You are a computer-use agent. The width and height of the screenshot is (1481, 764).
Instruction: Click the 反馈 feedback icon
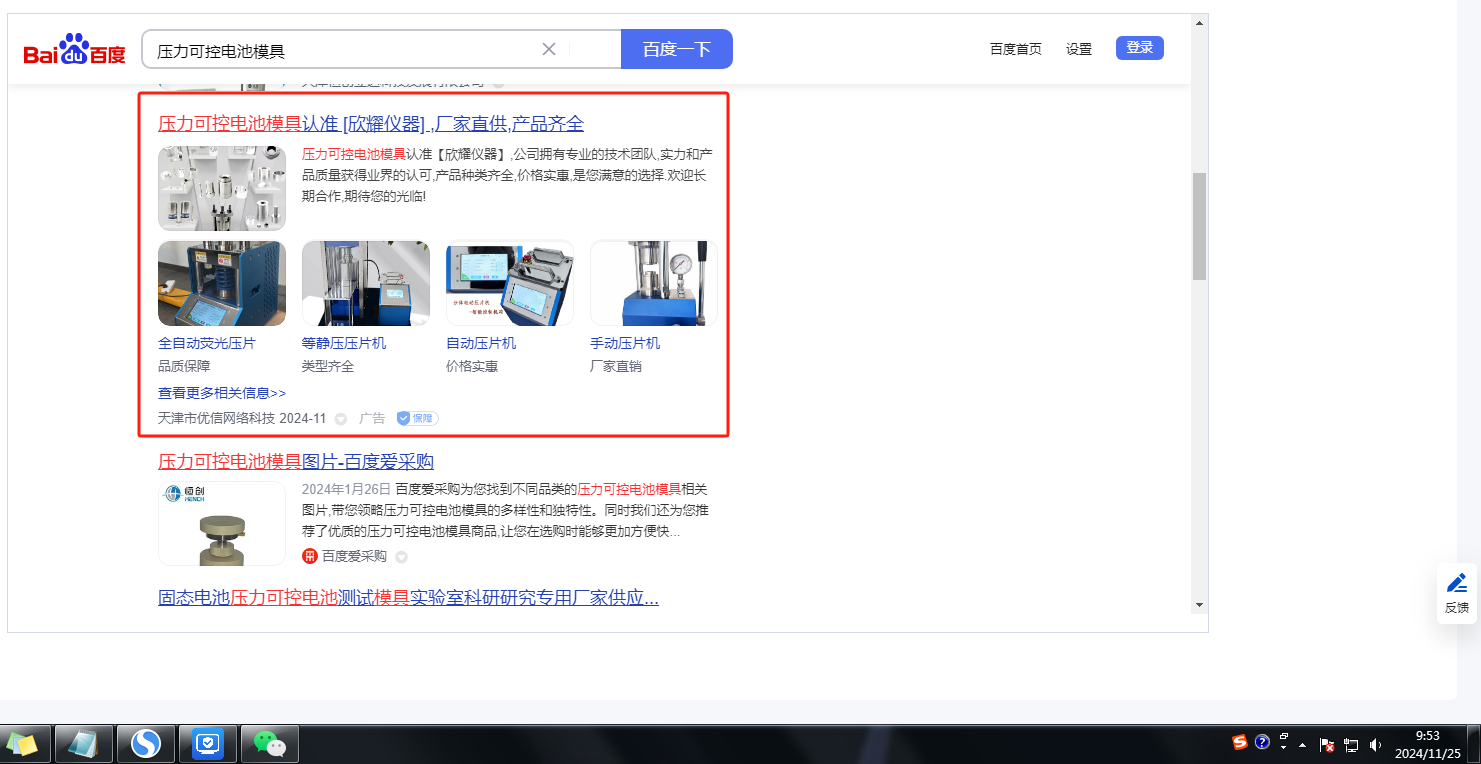pyautogui.click(x=1457, y=593)
